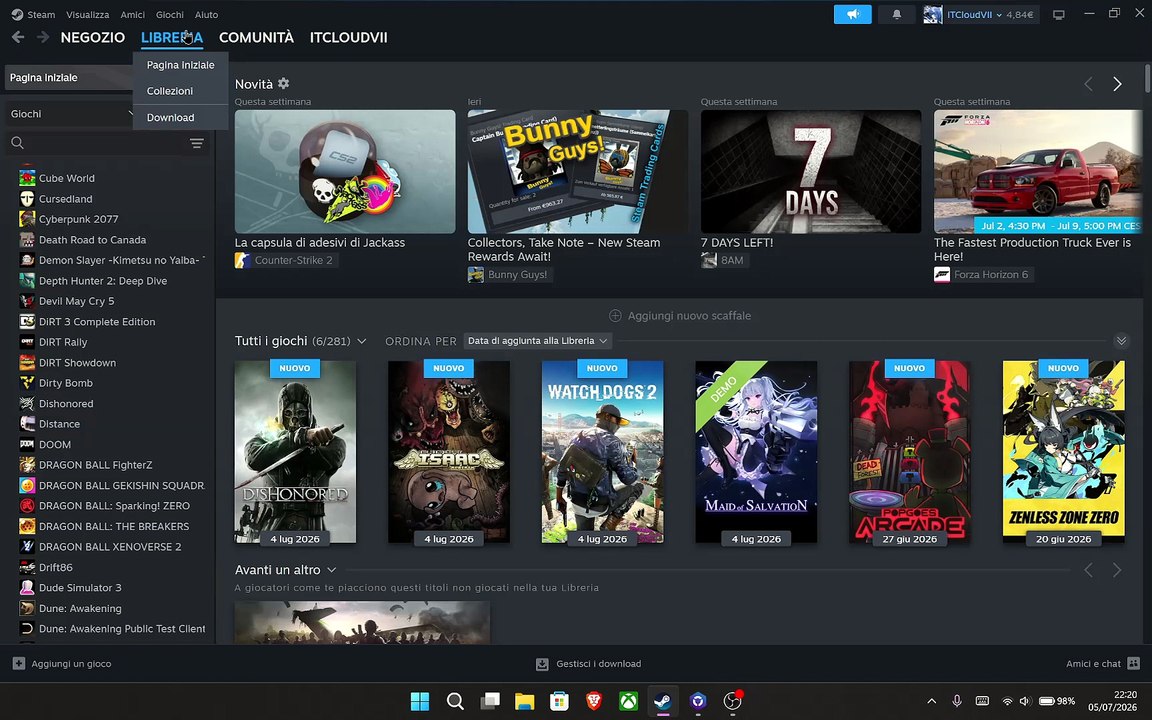
Task: Open the Visualizza menu
Action: coord(87,14)
